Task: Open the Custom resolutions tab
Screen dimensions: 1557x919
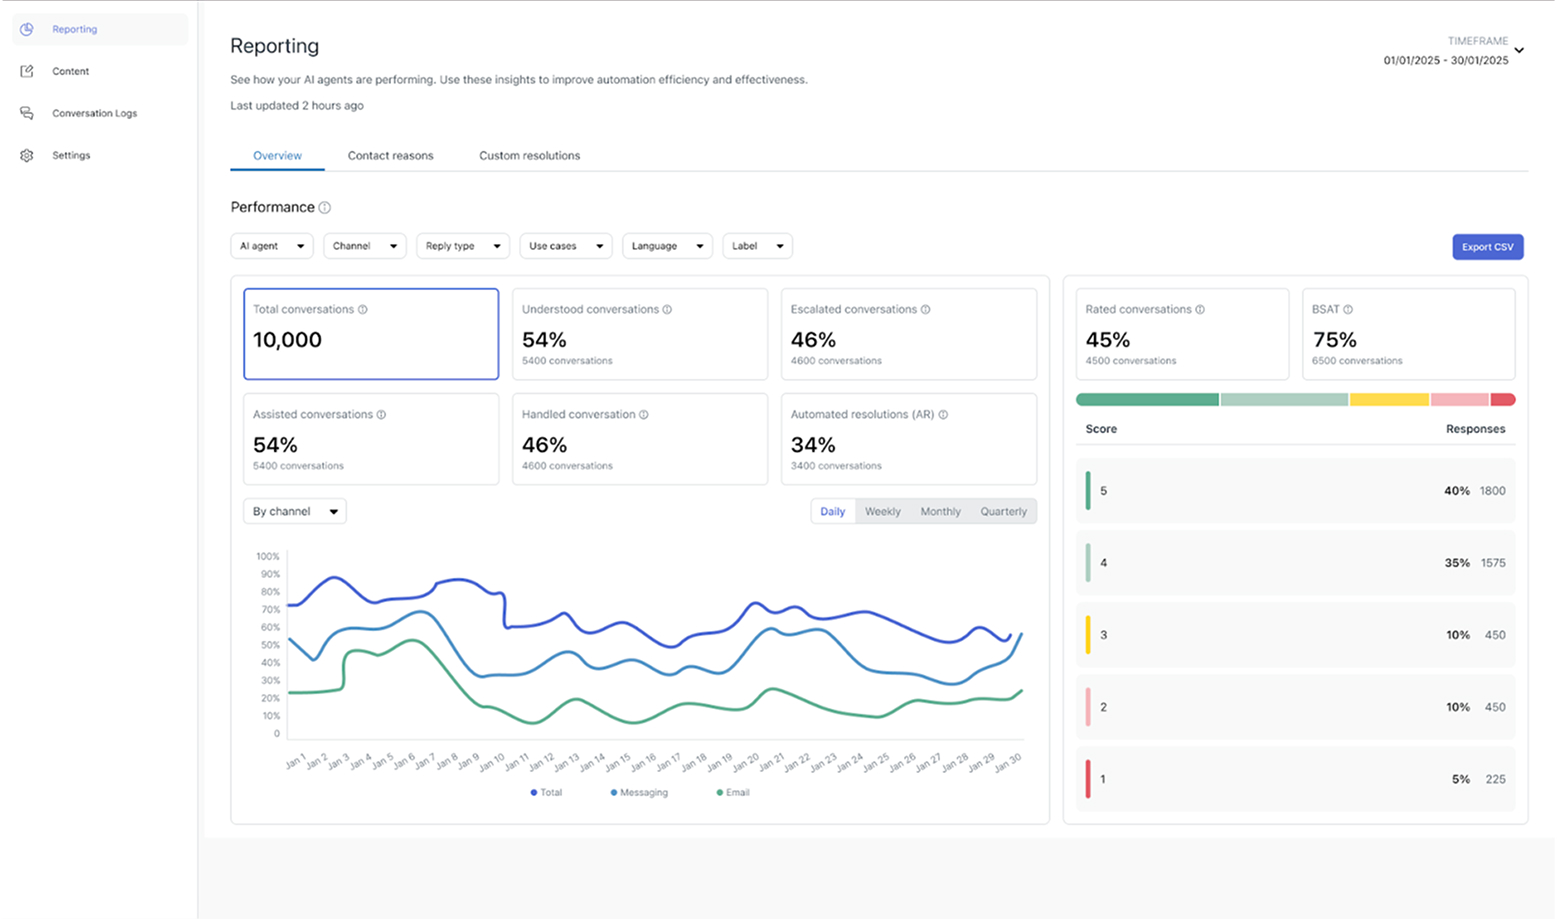Action: [x=529, y=156]
